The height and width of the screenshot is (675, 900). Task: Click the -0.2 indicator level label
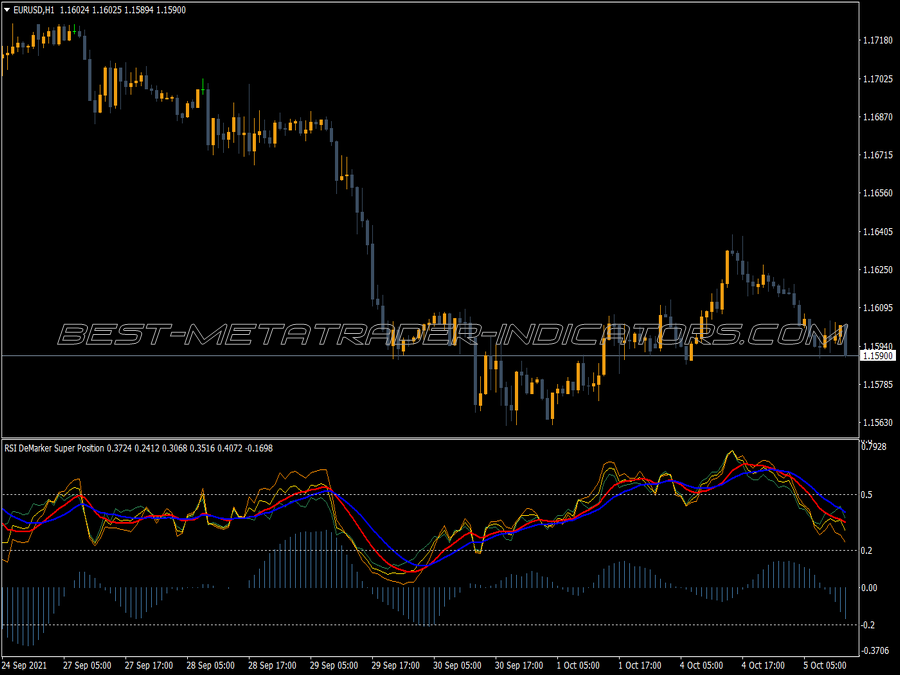click(x=868, y=625)
